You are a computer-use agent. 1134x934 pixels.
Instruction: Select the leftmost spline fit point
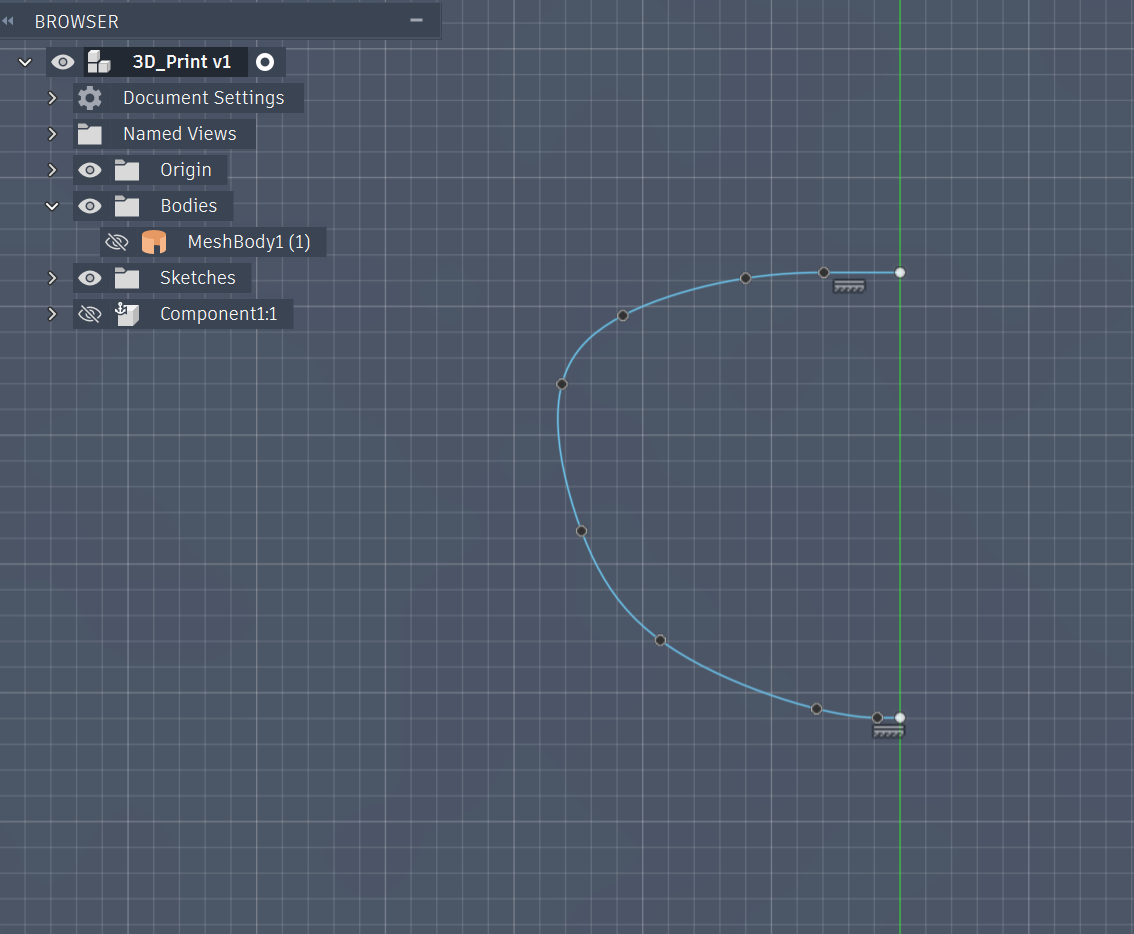click(x=562, y=384)
